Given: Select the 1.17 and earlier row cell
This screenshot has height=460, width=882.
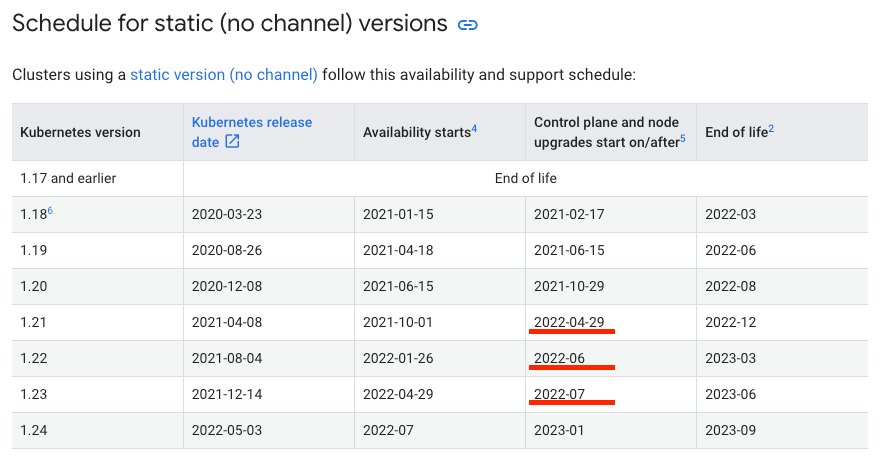Looking at the screenshot, I should [97, 178].
